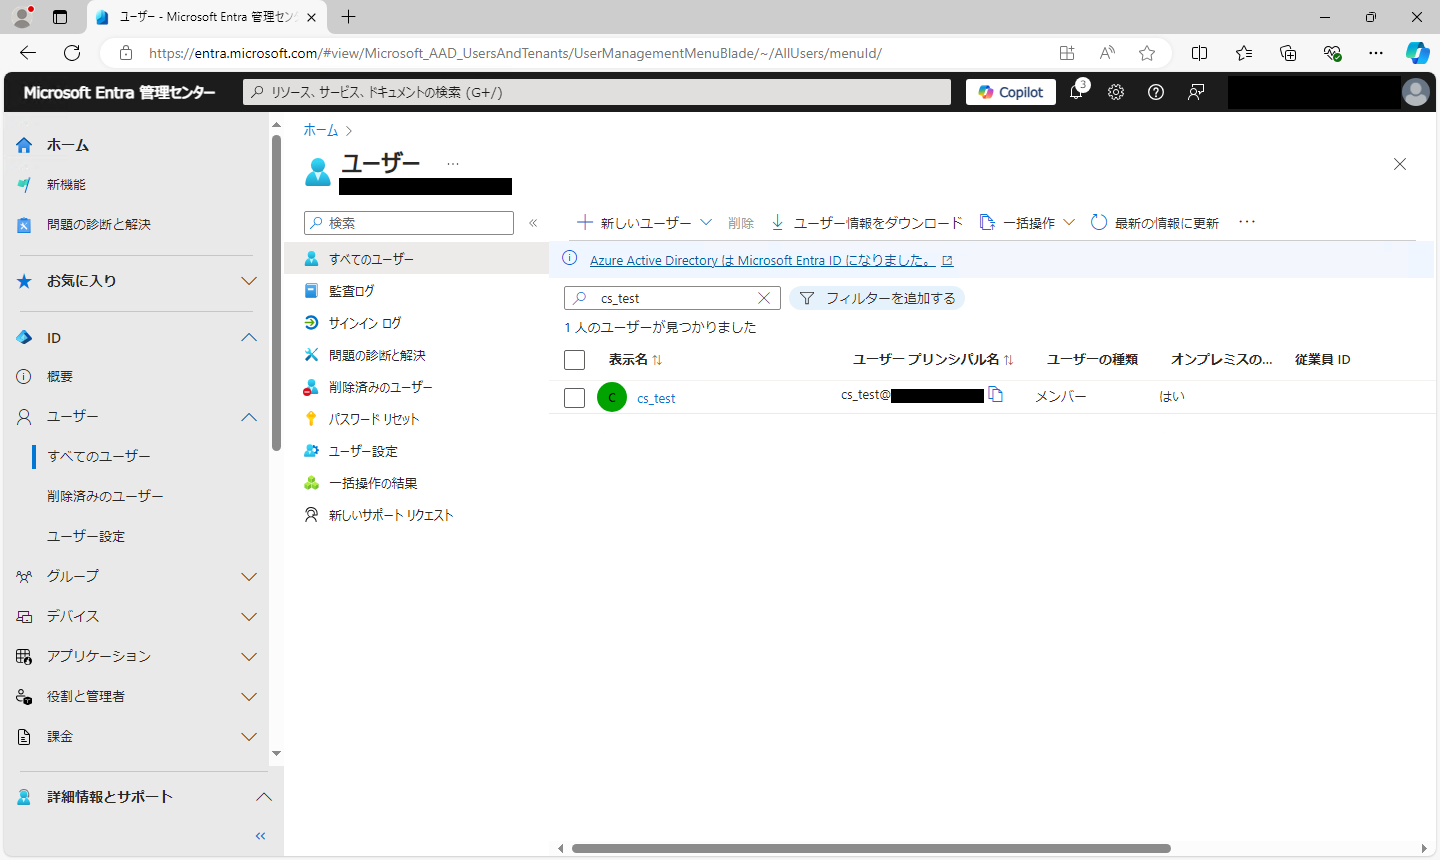Clear the cs_test search text

coord(764,298)
